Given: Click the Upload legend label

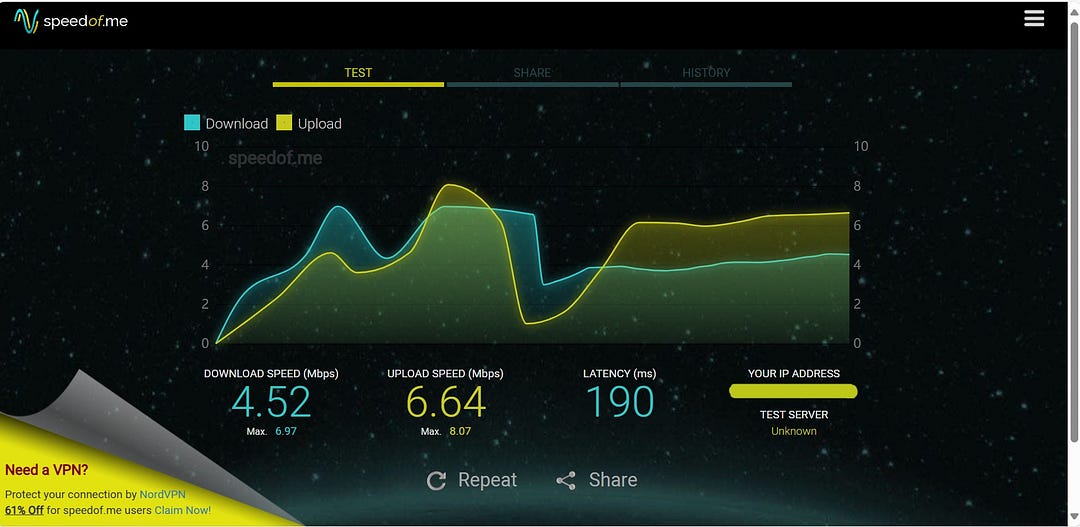Looking at the screenshot, I should click(320, 124).
